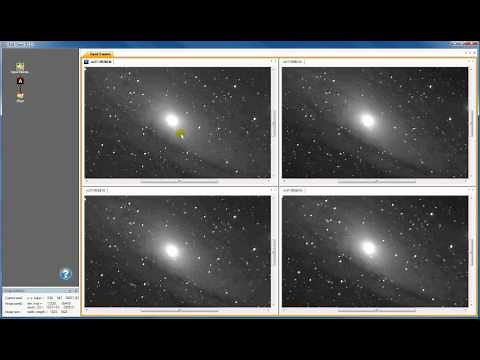480x360 pixels.
Task: Click vertical scrollbar of bottom-left image pane
Action: [x=275, y=252]
